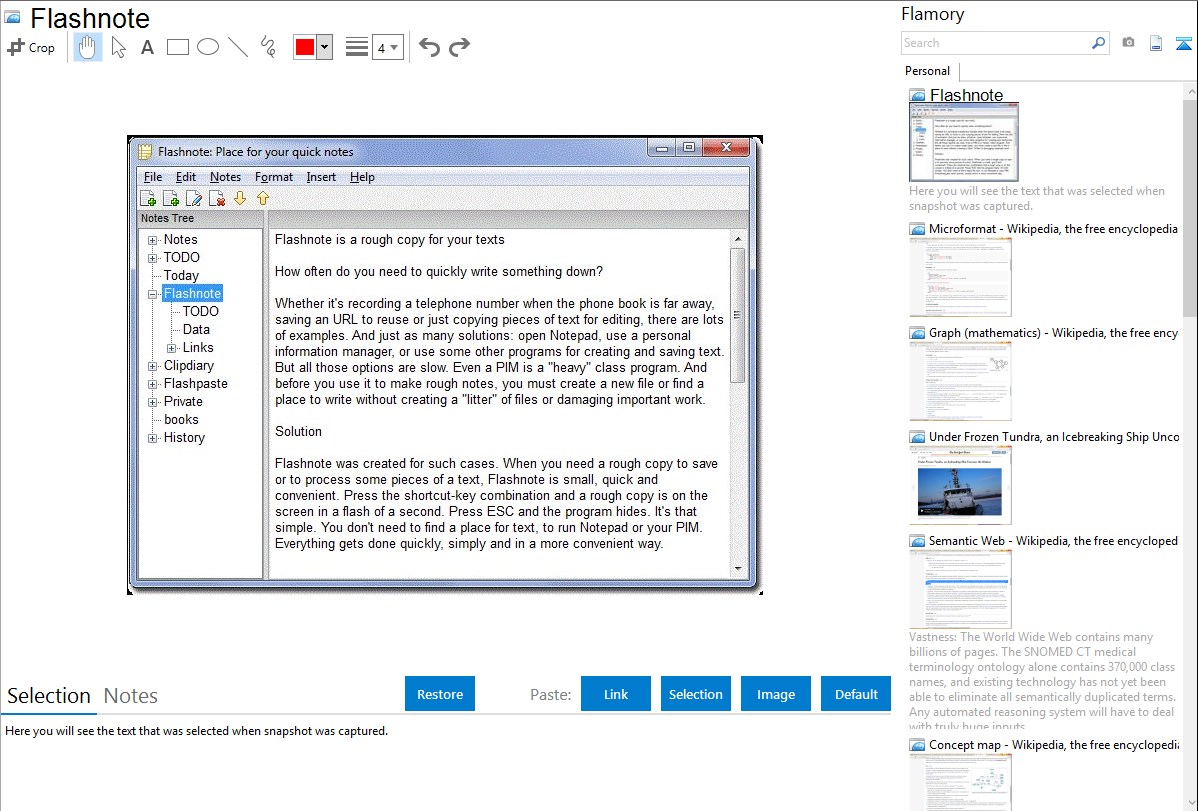Viewport: 1198px width, 811px height.
Task: Select the books tree item
Action: pyautogui.click(x=181, y=420)
